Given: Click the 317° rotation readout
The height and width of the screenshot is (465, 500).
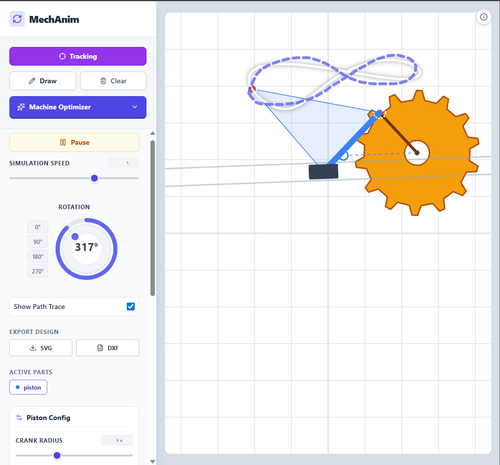Looking at the screenshot, I should [86, 247].
